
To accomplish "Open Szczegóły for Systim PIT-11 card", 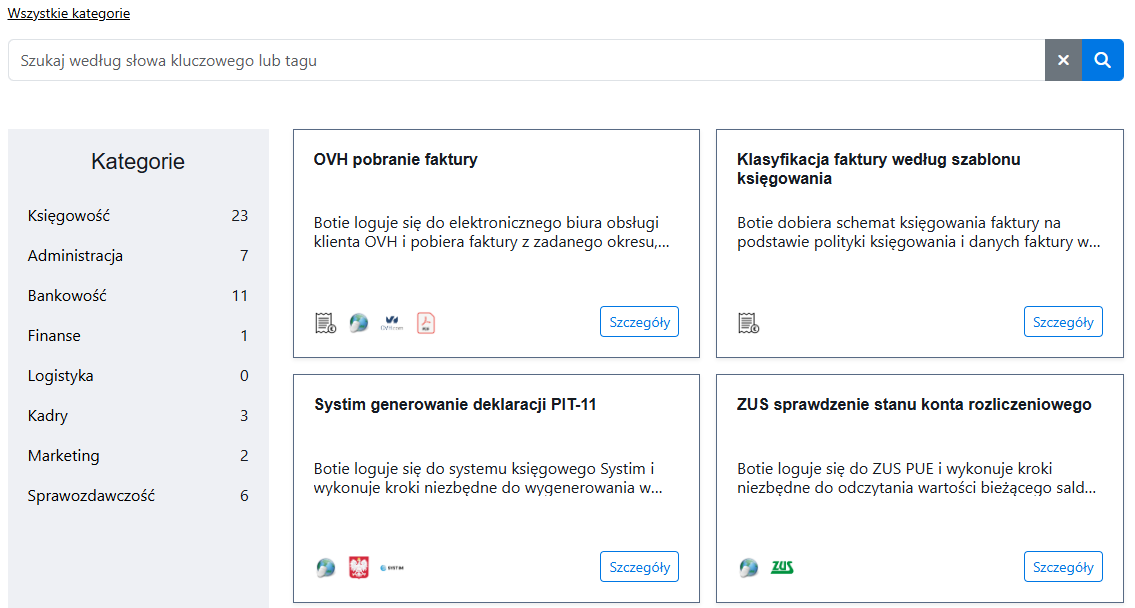I will pyautogui.click(x=639, y=567).
